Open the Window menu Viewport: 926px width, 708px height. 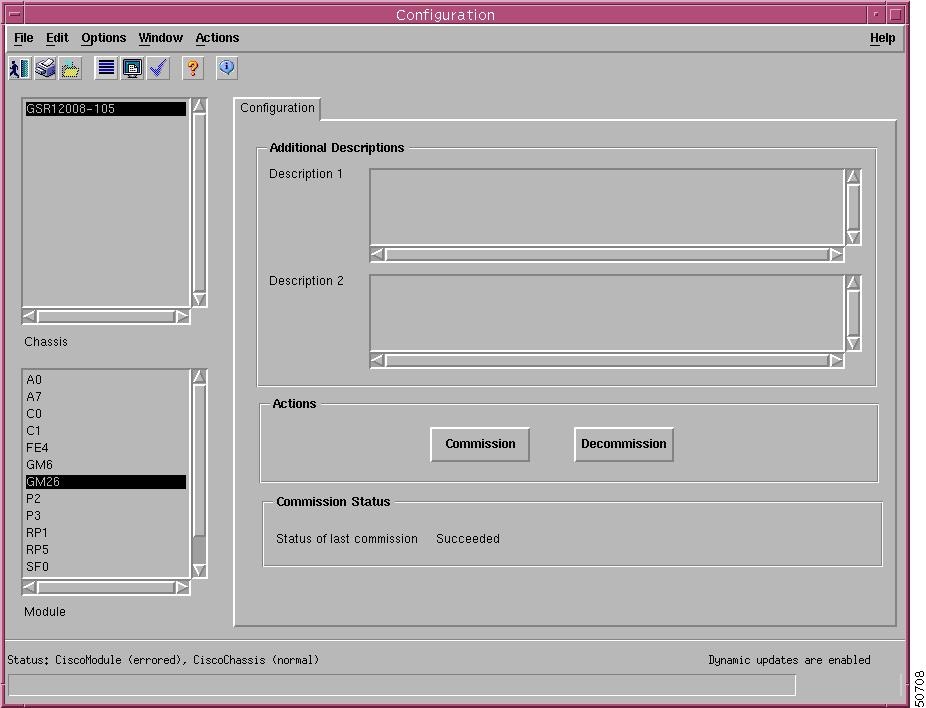(x=161, y=38)
